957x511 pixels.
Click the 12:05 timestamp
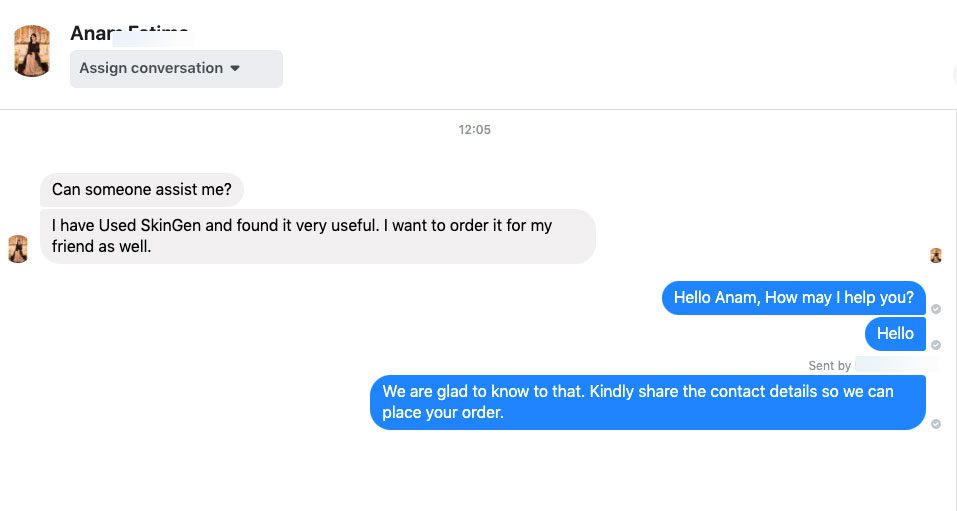pyautogui.click(x=474, y=130)
